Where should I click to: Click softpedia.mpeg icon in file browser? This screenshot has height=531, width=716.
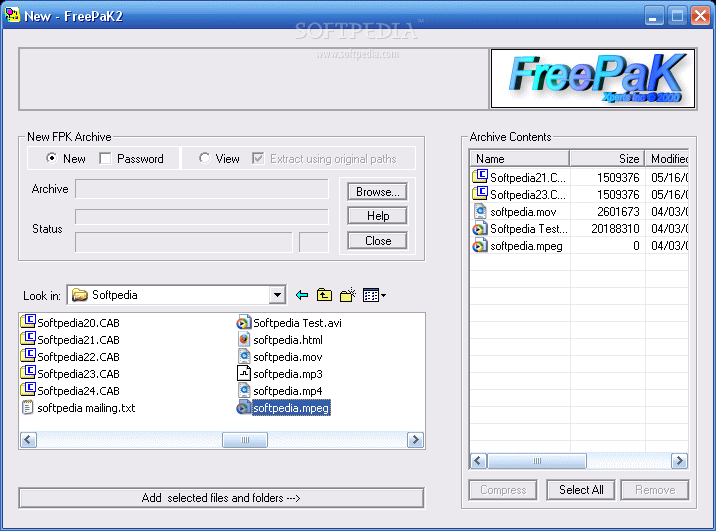[x=244, y=407]
